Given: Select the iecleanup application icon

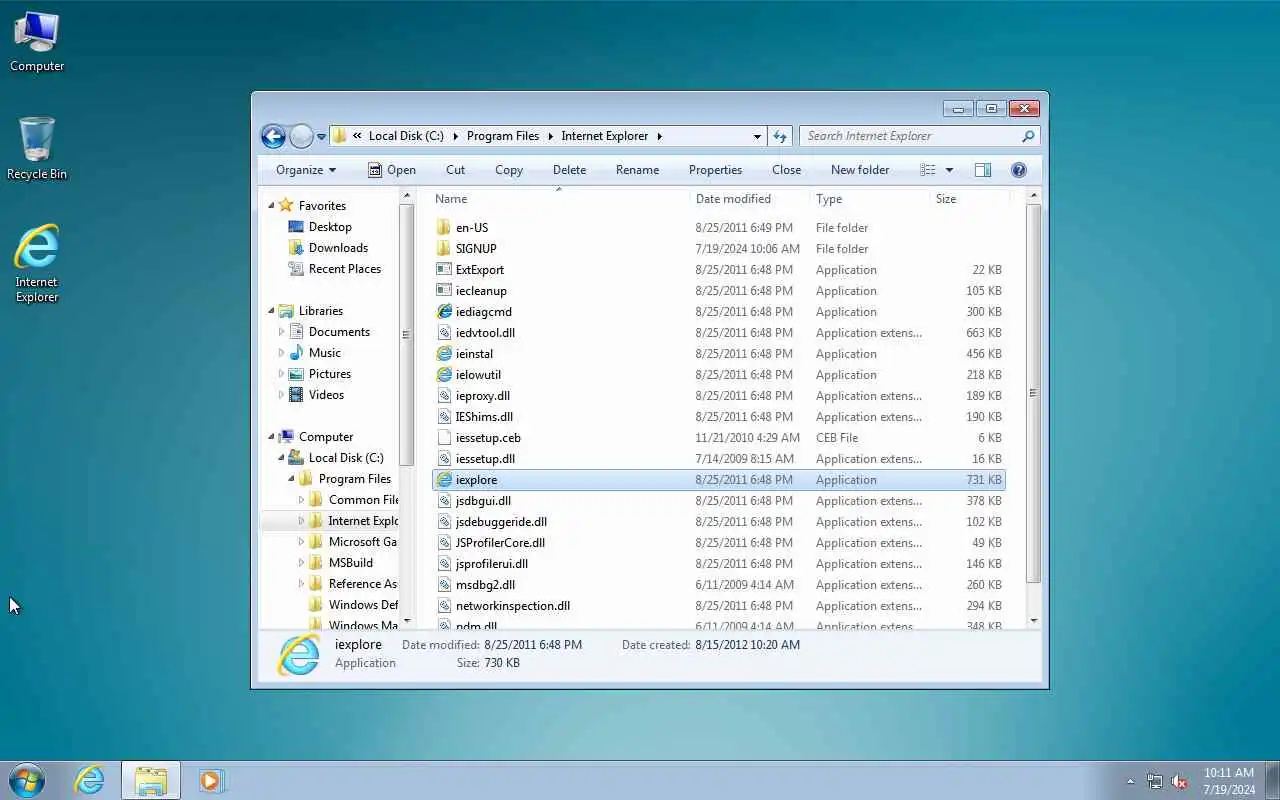Looking at the screenshot, I should click(x=445, y=291).
